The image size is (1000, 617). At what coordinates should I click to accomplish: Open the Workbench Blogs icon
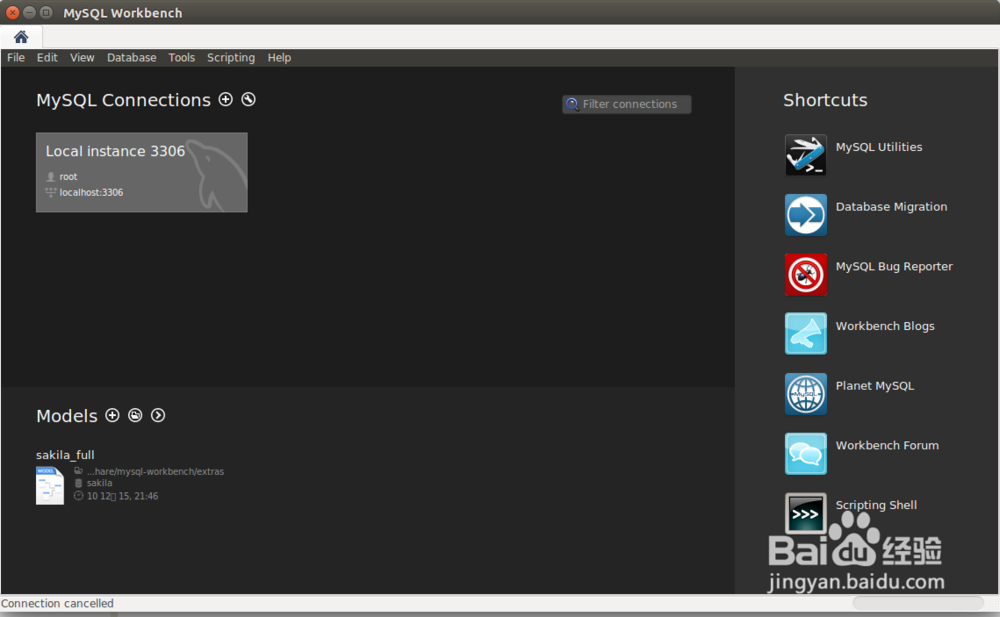[805, 334]
